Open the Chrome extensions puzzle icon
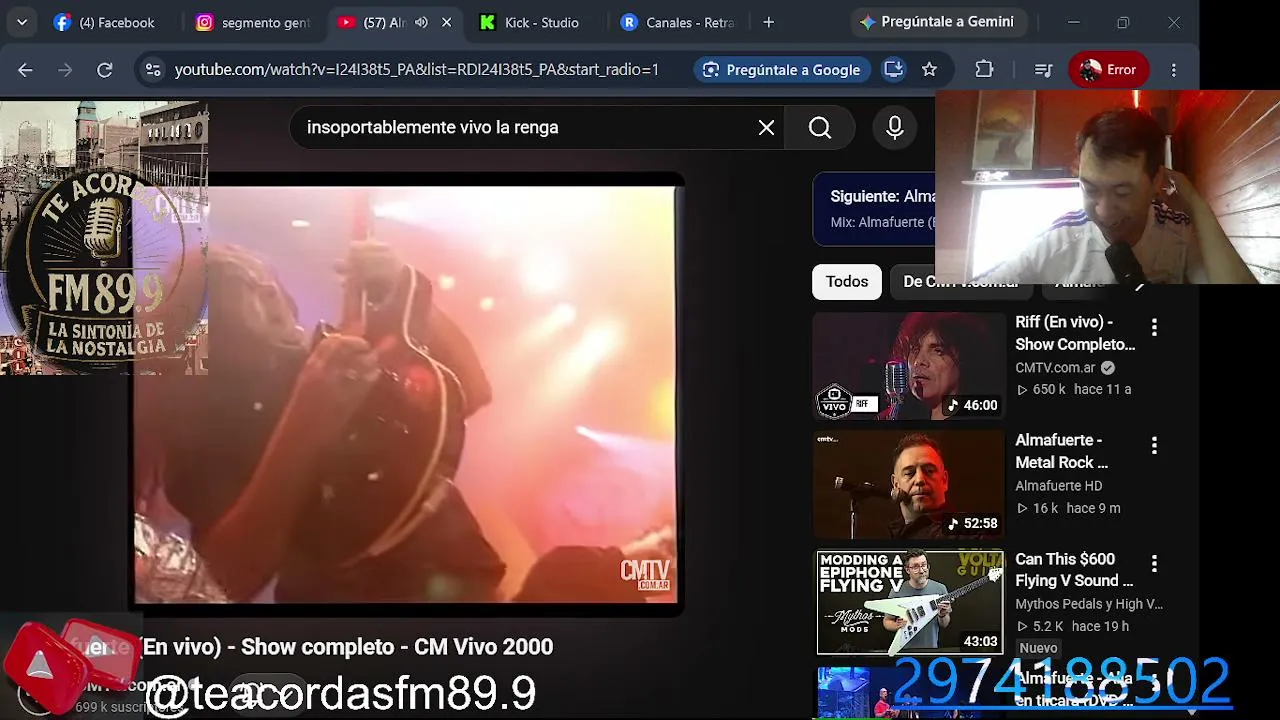This screenshot has width=1280, height=720. (x=984, y=70)
